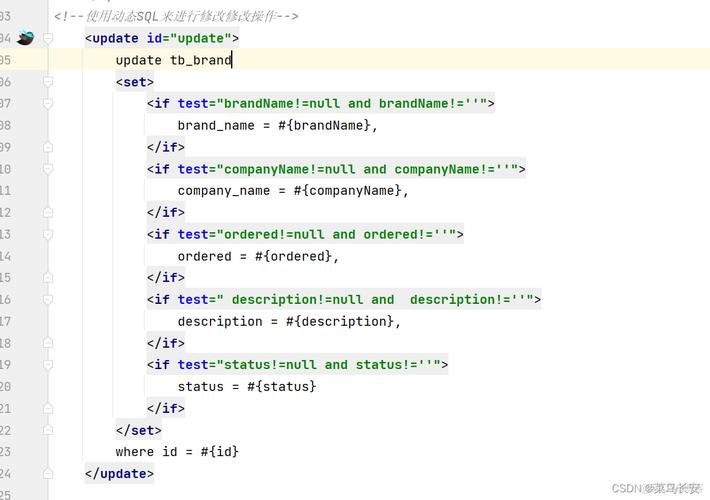Click 'brand_name = #{brandName},' text
Image resolution: width=710 pixels, height=500 pixels.
pos(277,125)
